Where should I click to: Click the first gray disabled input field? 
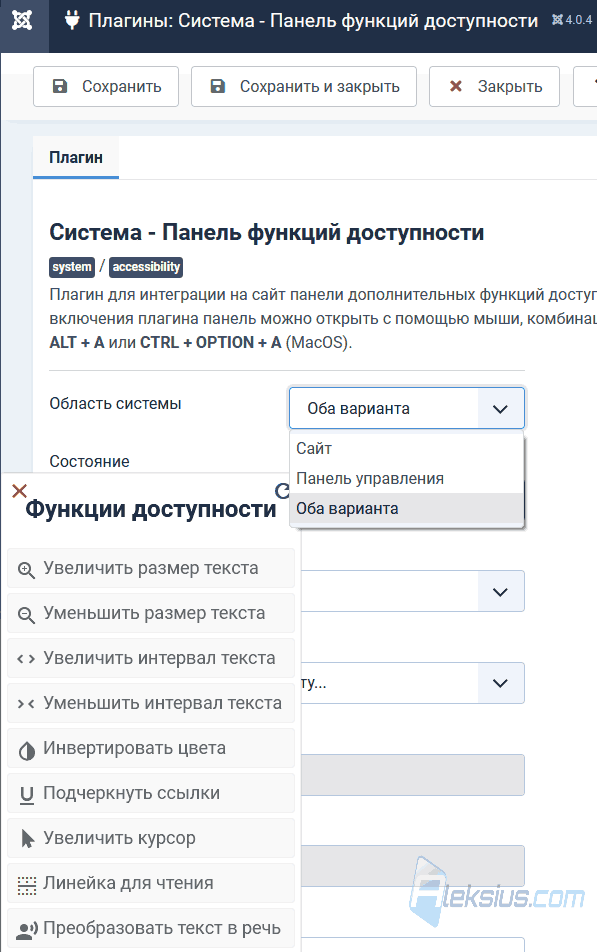click(x=413, y=775)
